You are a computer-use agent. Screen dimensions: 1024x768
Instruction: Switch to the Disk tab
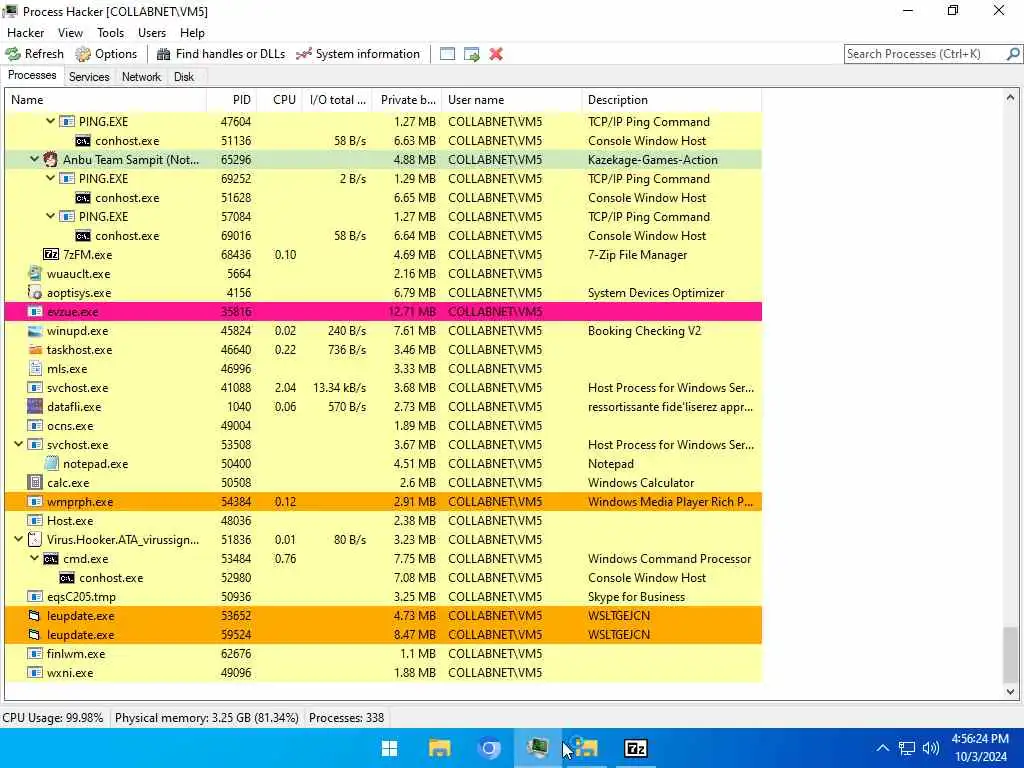click(184, 76)
